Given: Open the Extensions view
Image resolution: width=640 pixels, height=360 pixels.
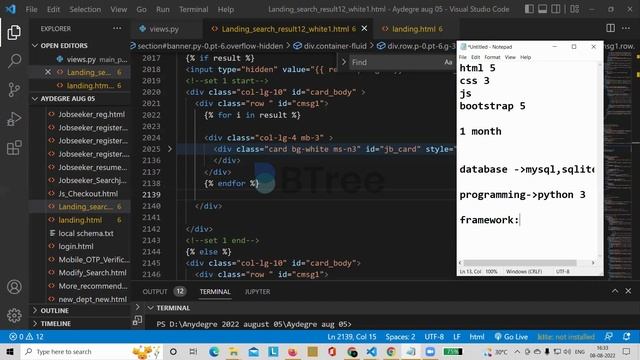Looking at the screenshot, I should [14, 148].
